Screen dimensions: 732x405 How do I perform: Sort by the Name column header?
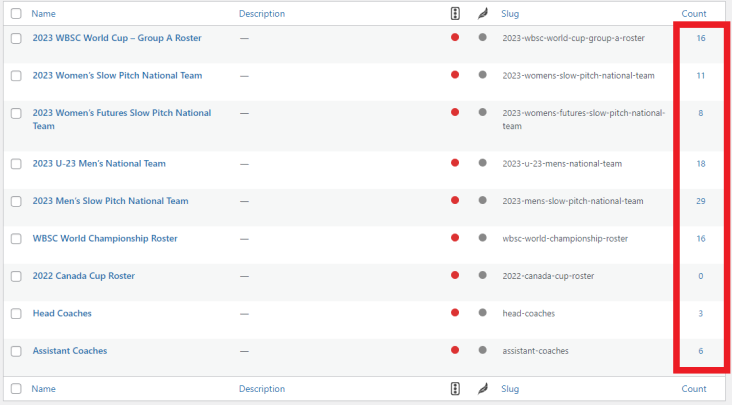[x=44, y=14]
